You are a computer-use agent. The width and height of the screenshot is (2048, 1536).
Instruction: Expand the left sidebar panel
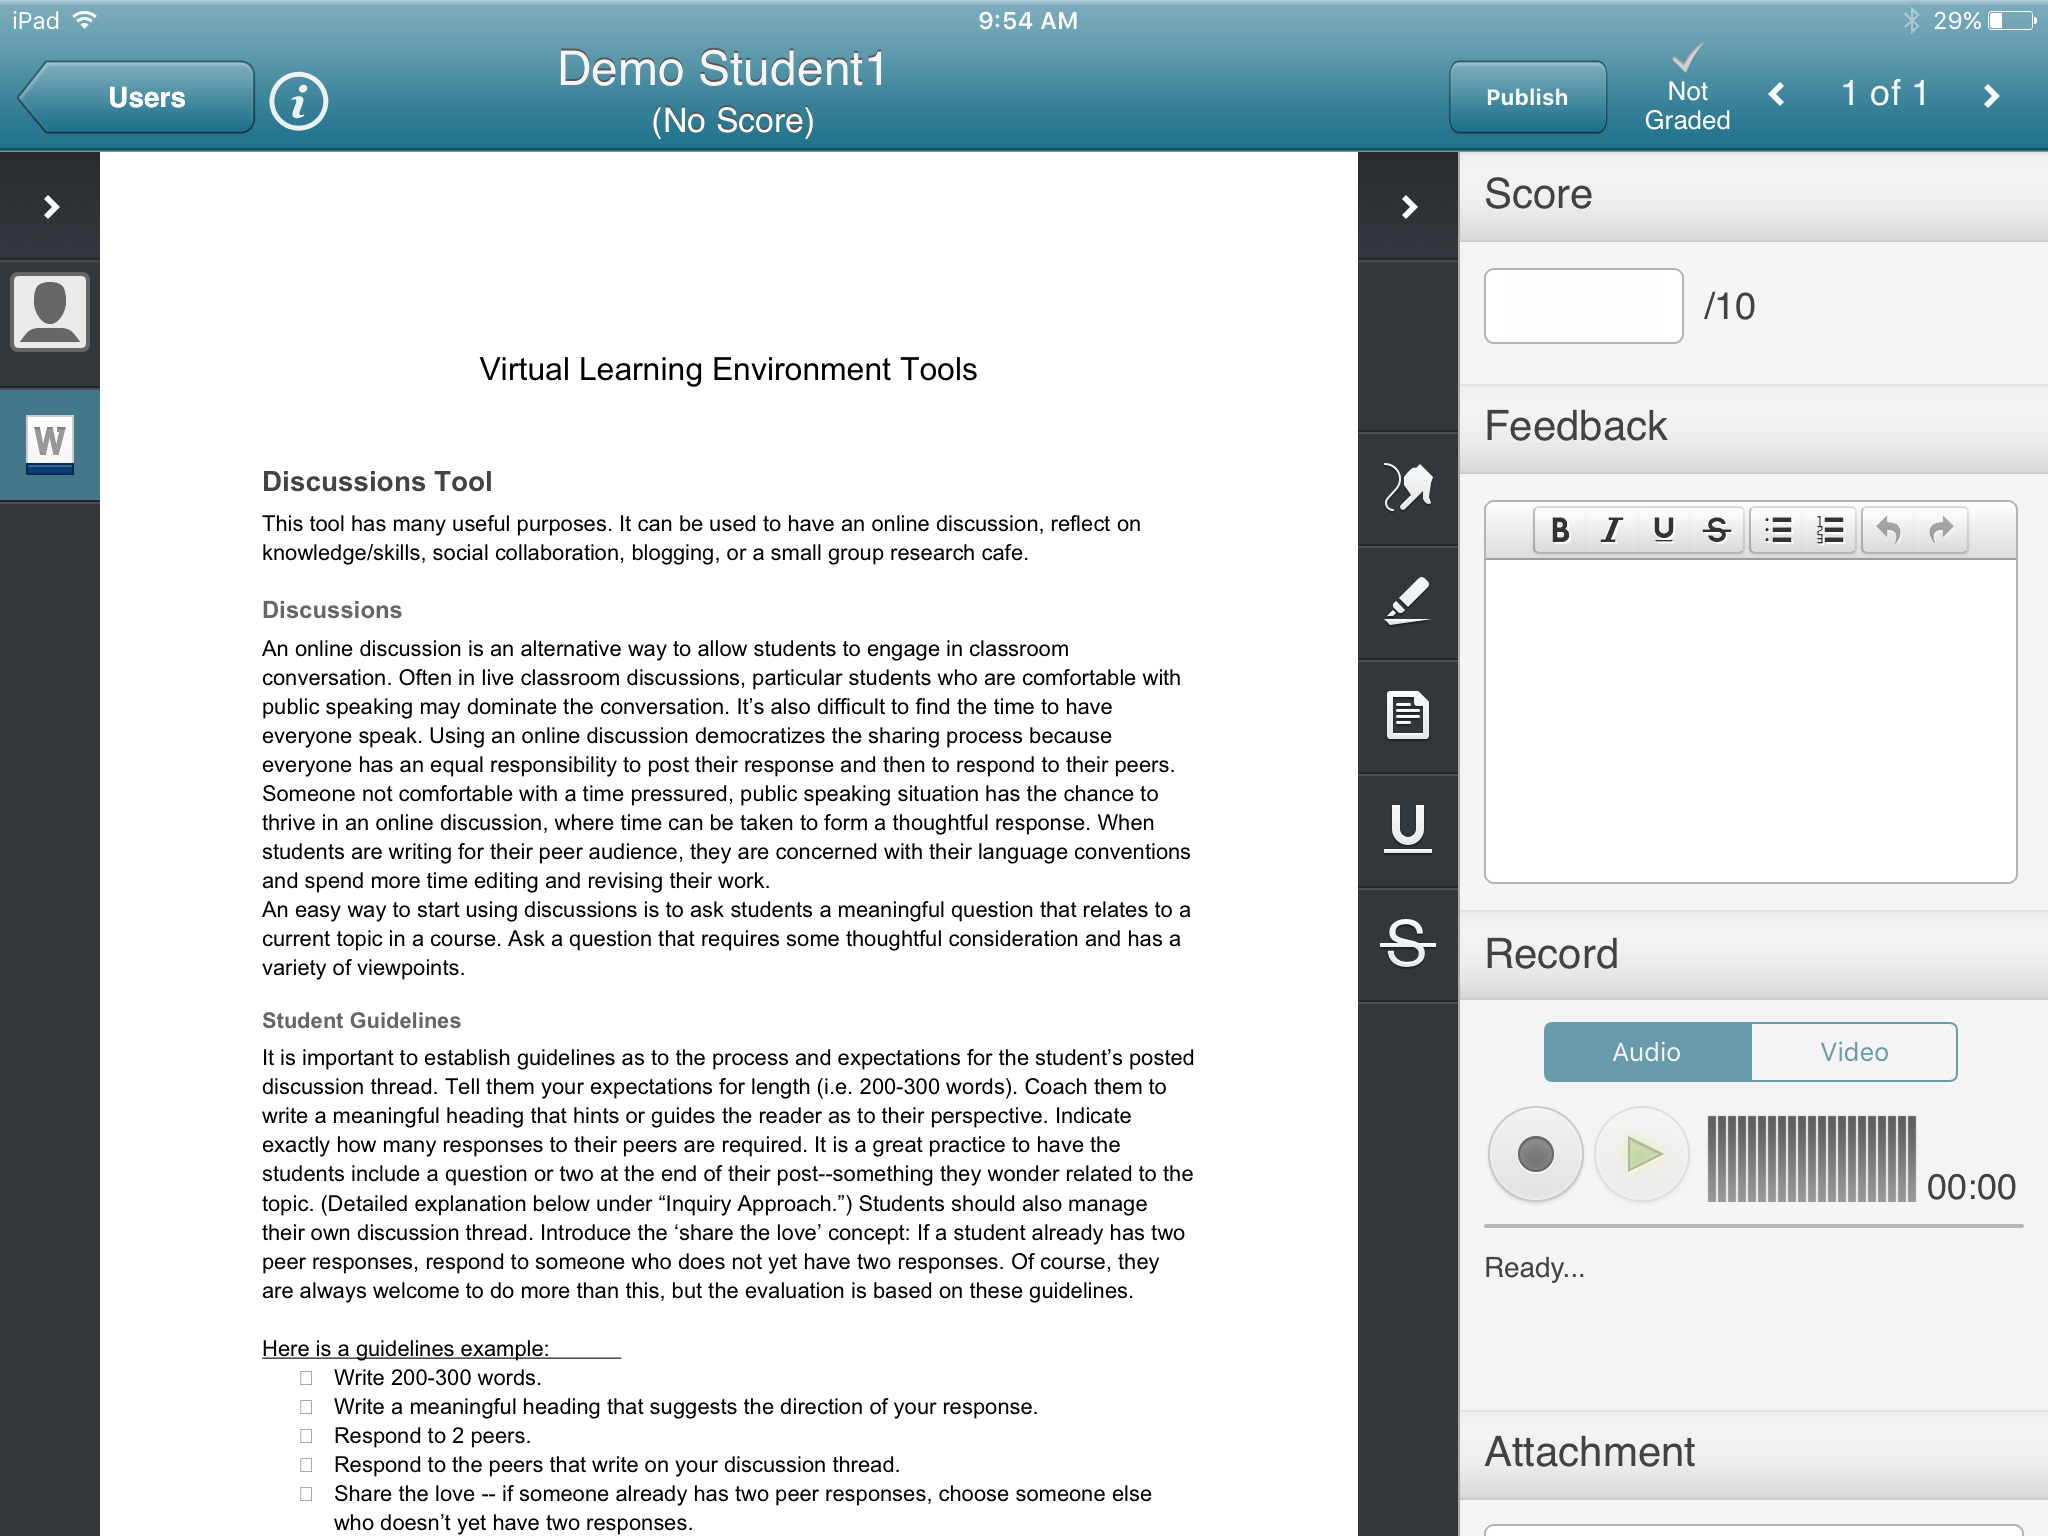pos(50,207)
